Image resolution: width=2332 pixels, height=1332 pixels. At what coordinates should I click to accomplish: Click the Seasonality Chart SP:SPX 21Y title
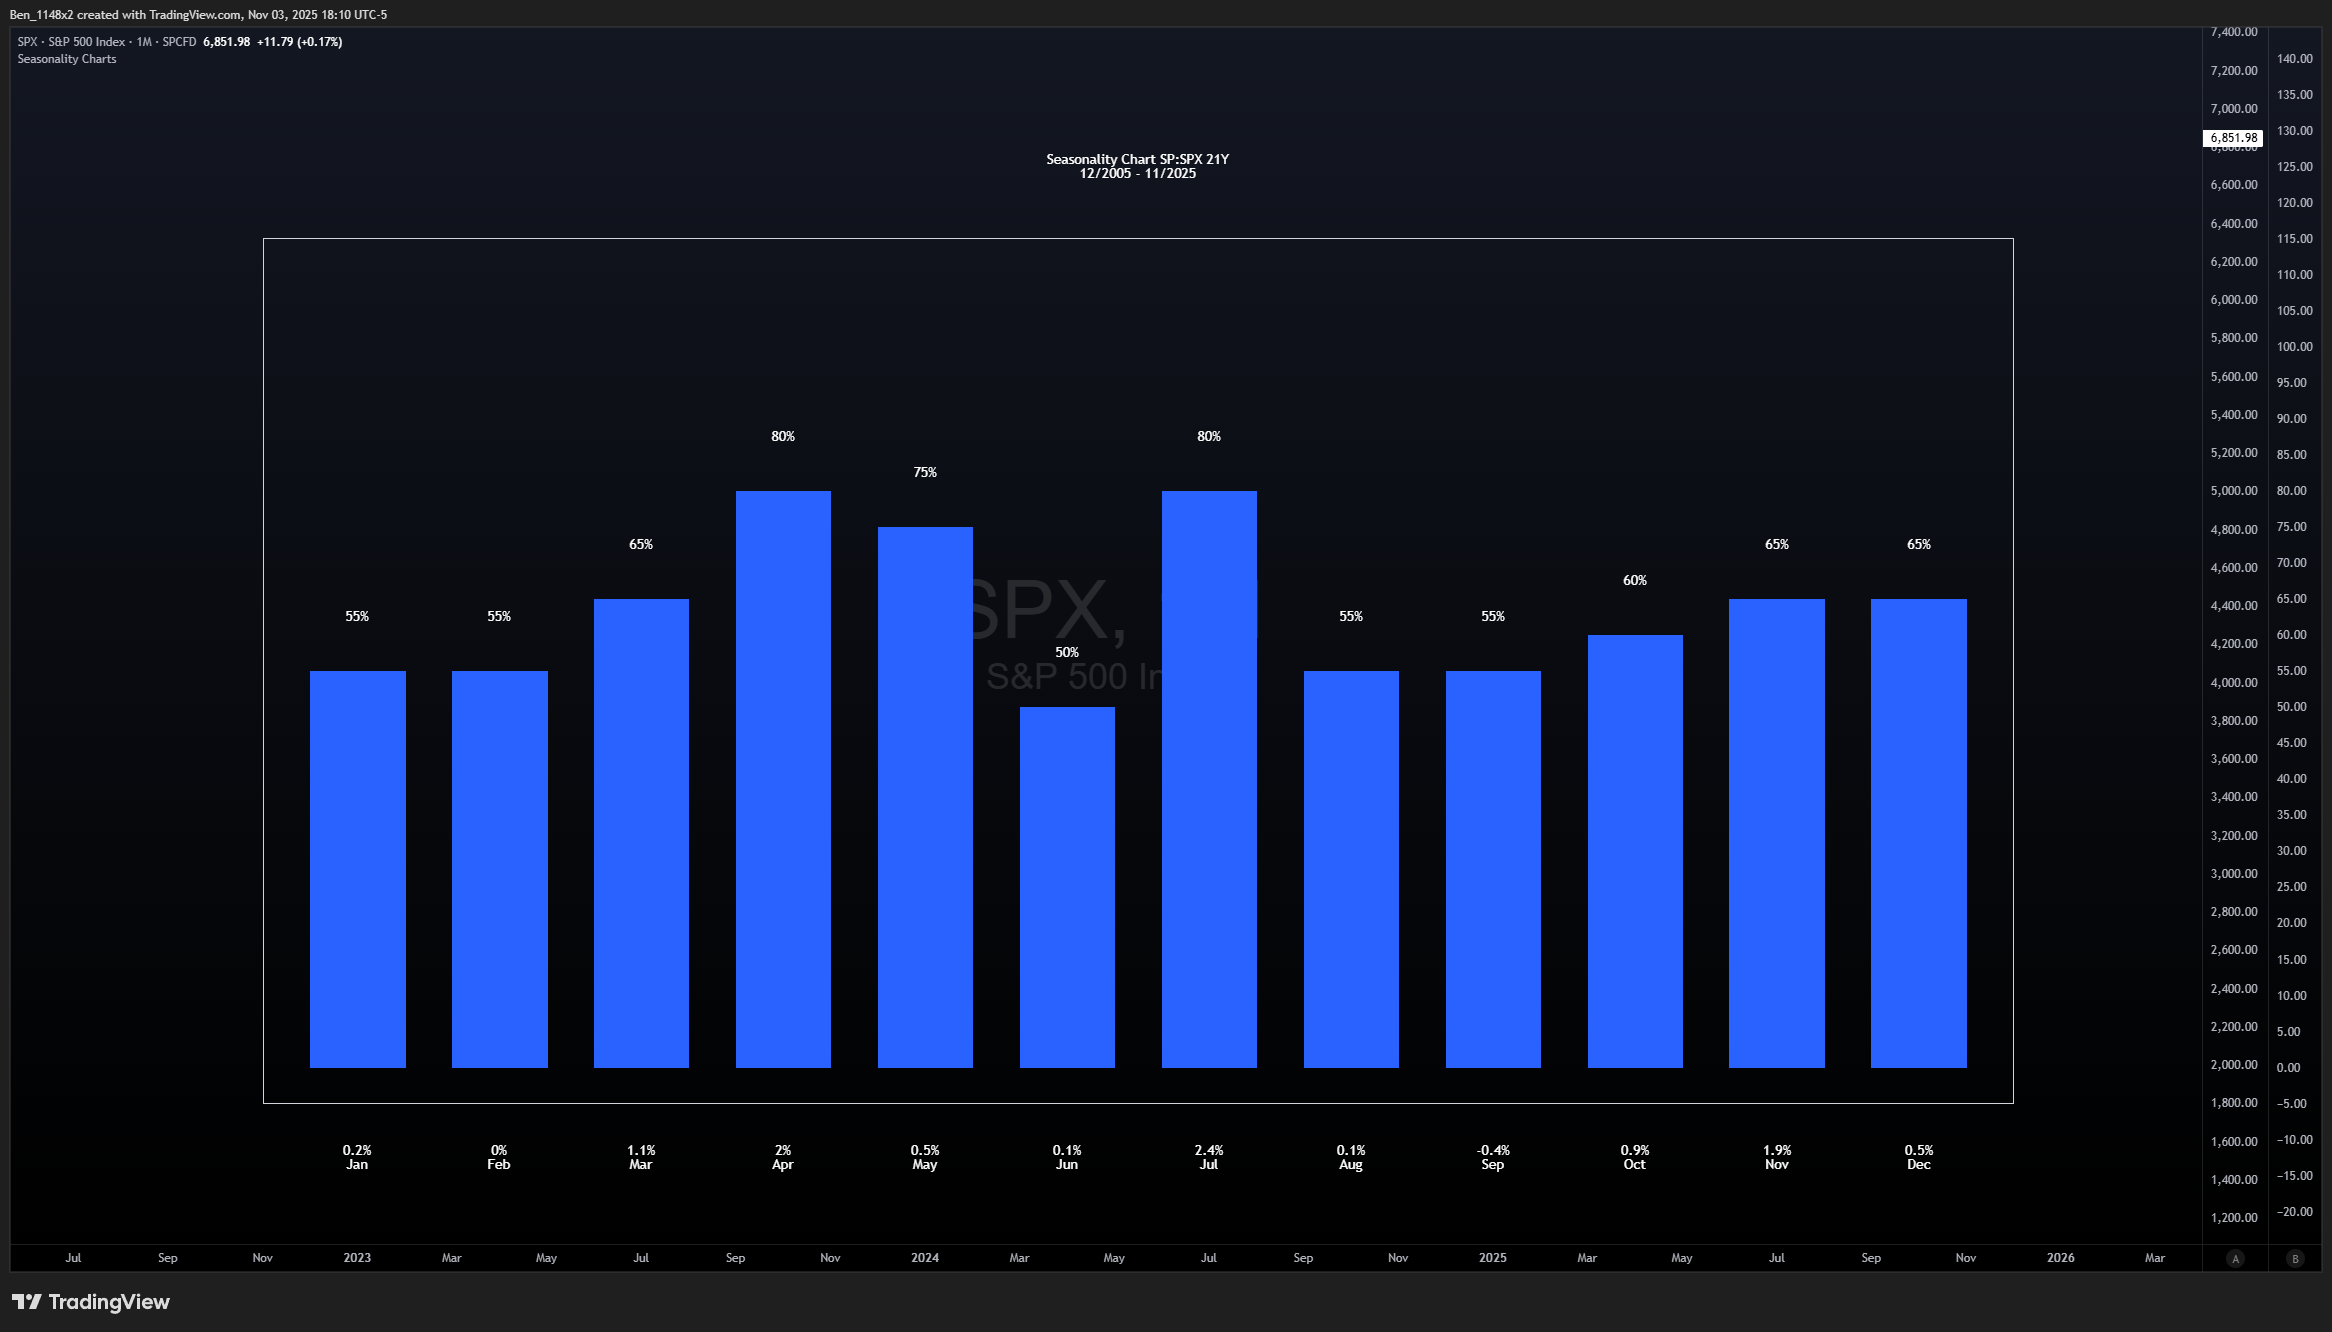pyautogui.click(x=1137, y=160)
